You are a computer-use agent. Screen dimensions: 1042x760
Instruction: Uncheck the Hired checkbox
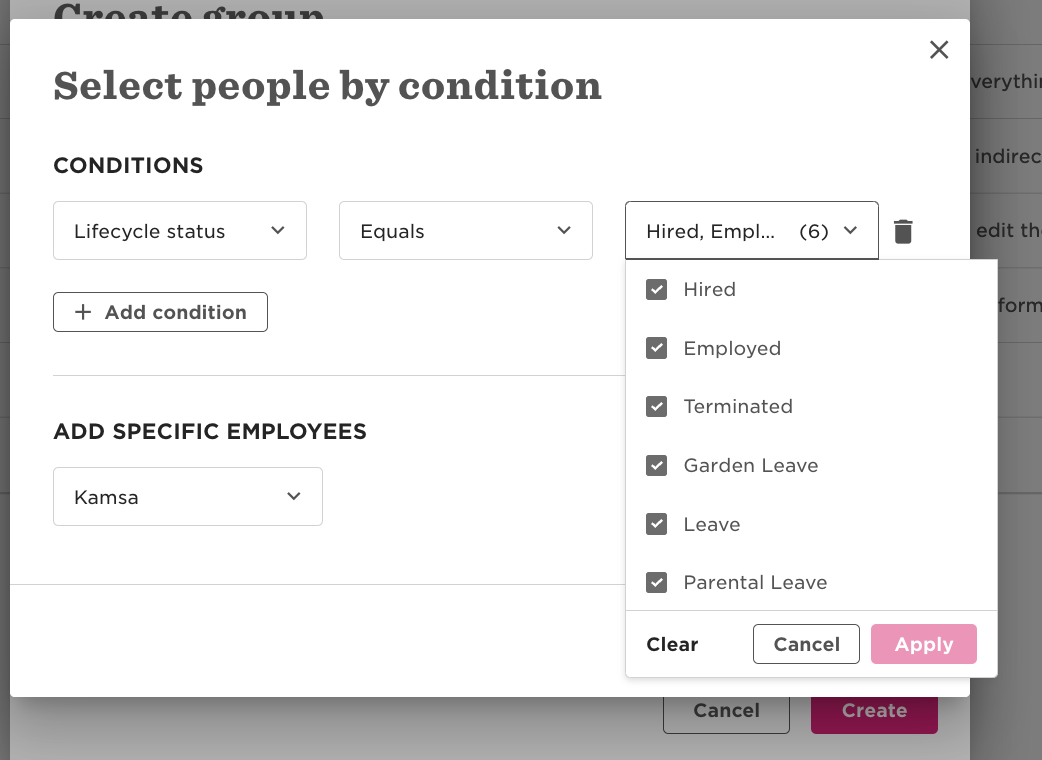click(657, 290)
